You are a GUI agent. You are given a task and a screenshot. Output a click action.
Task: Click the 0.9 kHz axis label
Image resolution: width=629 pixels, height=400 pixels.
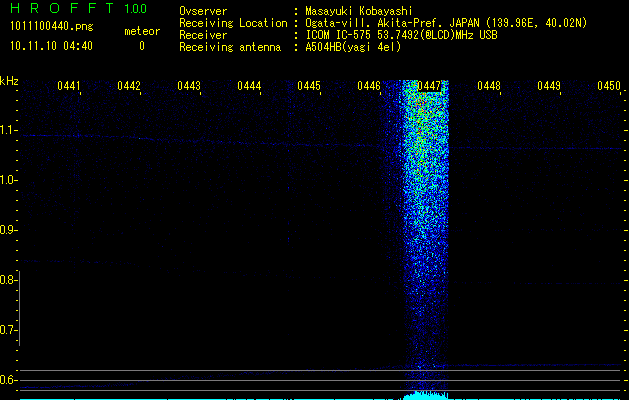[x=8, y=230]
